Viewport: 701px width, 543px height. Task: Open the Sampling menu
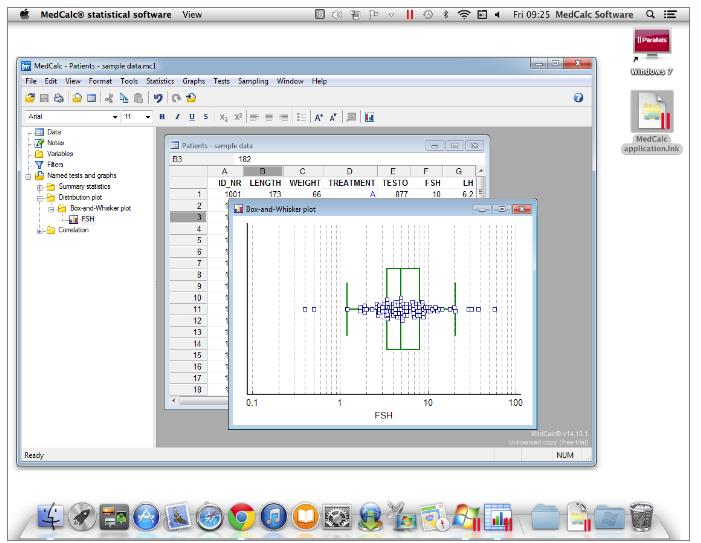(253, 81)
